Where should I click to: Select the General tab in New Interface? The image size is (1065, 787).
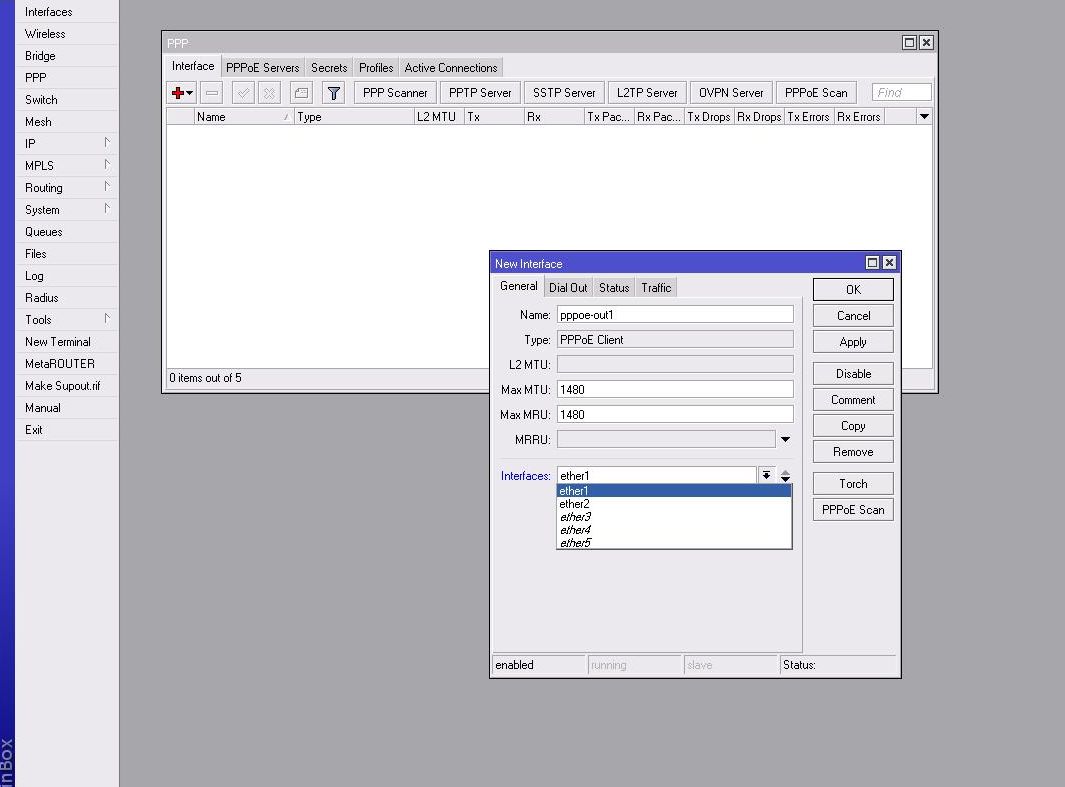click(x=518, y=286)
